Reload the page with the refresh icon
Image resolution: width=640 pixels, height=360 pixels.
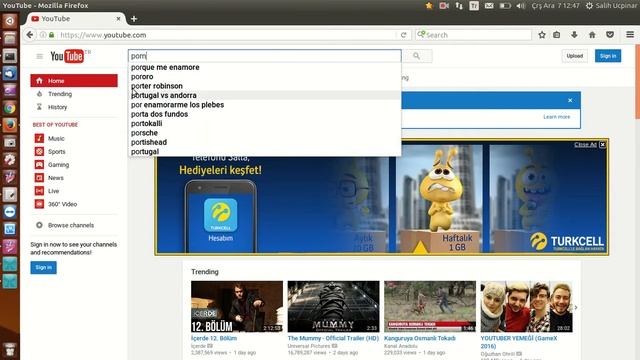(403, 35)
